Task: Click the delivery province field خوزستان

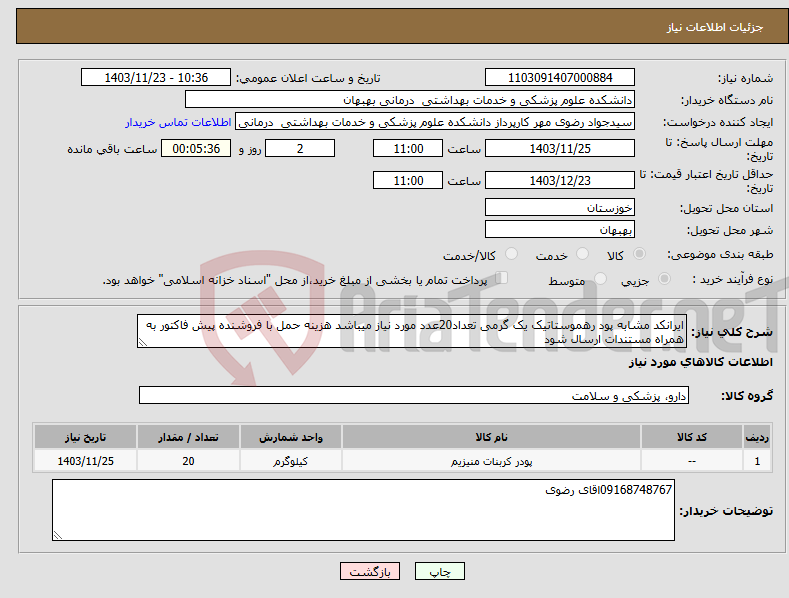Action: pyautogui.click(x=560, y=207)
